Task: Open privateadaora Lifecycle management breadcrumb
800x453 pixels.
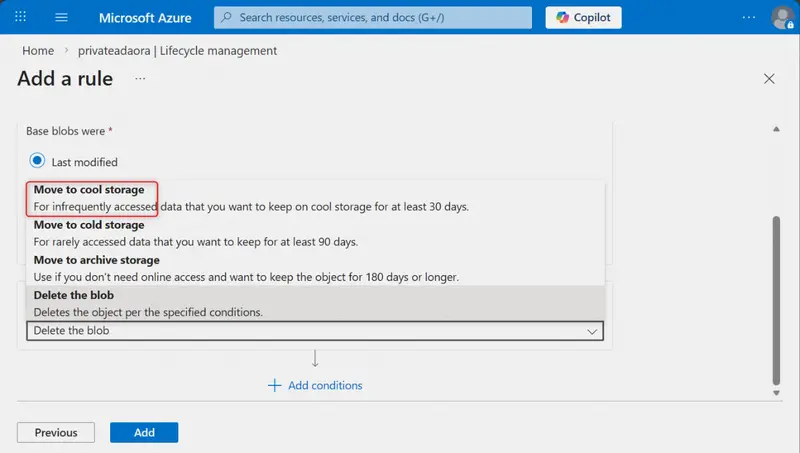Action: click(177, 51)
